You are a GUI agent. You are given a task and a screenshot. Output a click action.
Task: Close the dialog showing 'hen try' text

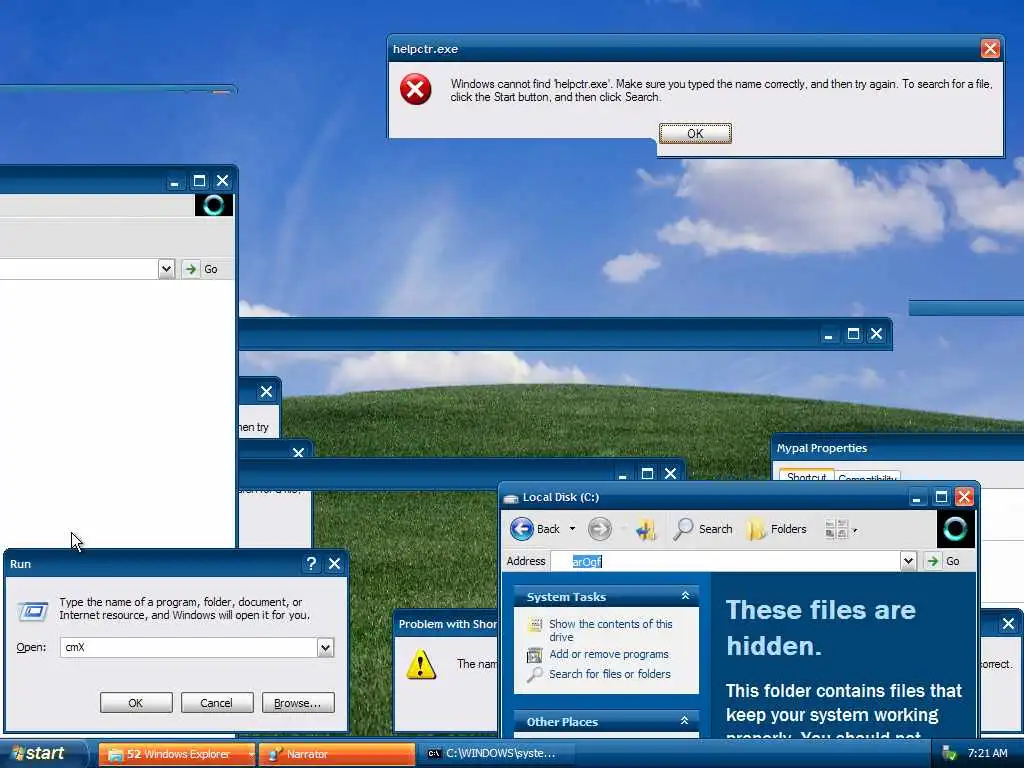[266, 392]
